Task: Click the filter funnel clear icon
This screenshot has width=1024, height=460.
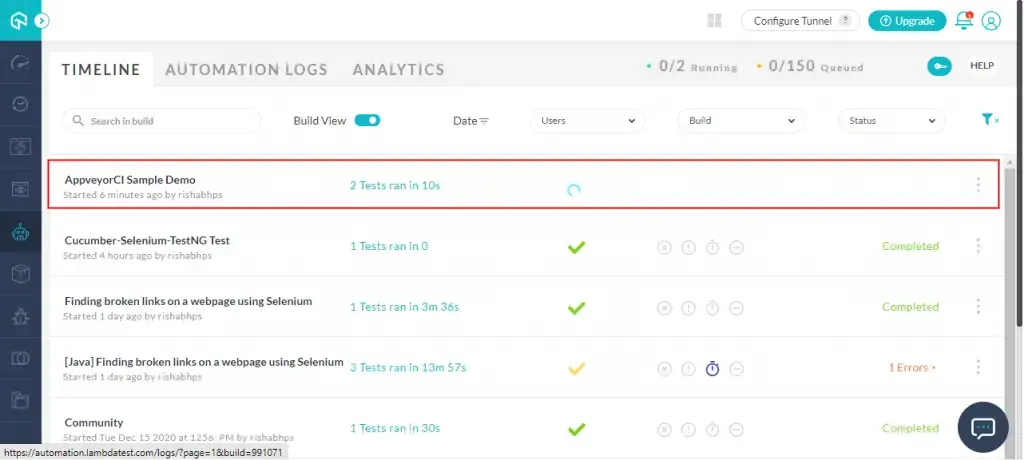Action: (989, 120)
